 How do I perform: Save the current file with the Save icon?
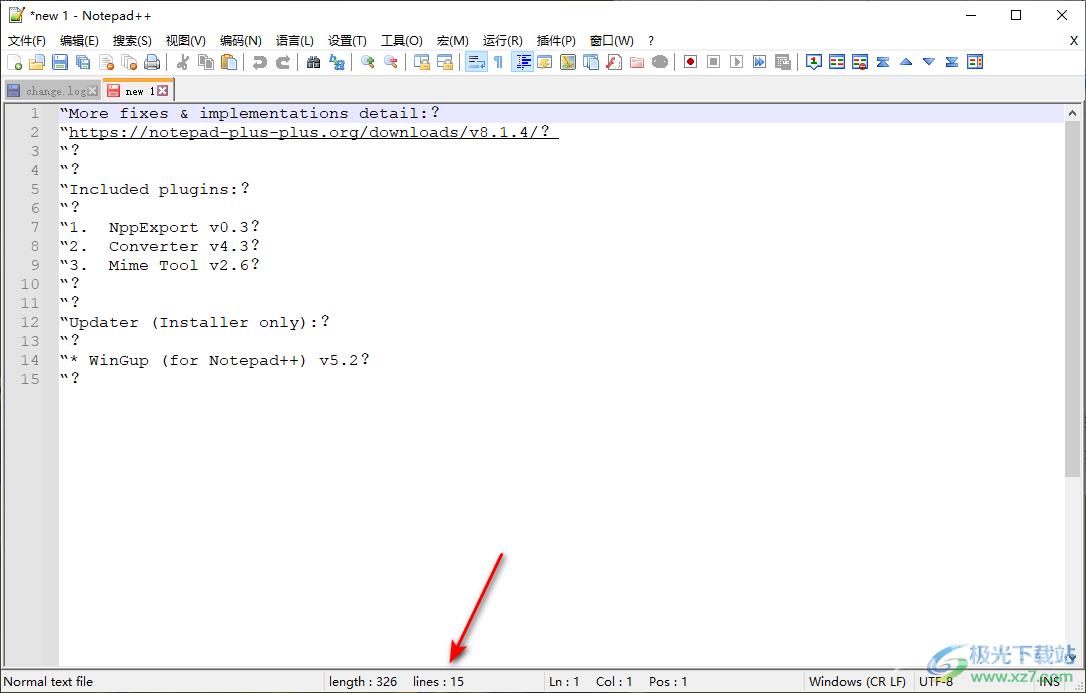(x=60, y=62)
